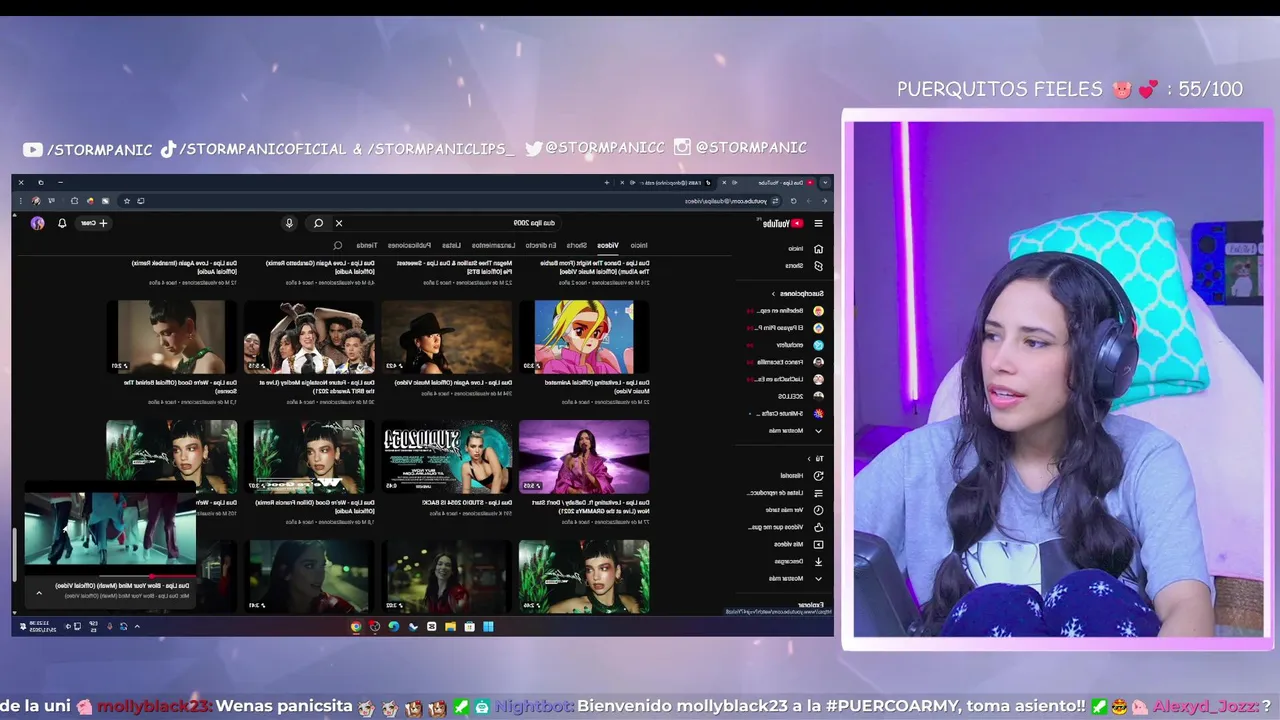The width and height of the screenshot is (1280, 720).
Task: Seek on the mini player progress bar
Action: pos(111,576)
